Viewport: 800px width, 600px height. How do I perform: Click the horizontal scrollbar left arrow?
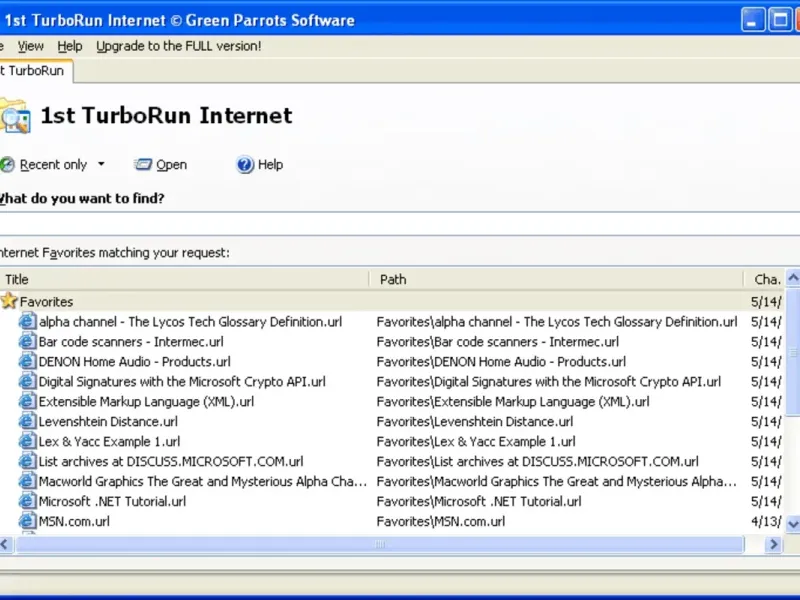(6, 544)
